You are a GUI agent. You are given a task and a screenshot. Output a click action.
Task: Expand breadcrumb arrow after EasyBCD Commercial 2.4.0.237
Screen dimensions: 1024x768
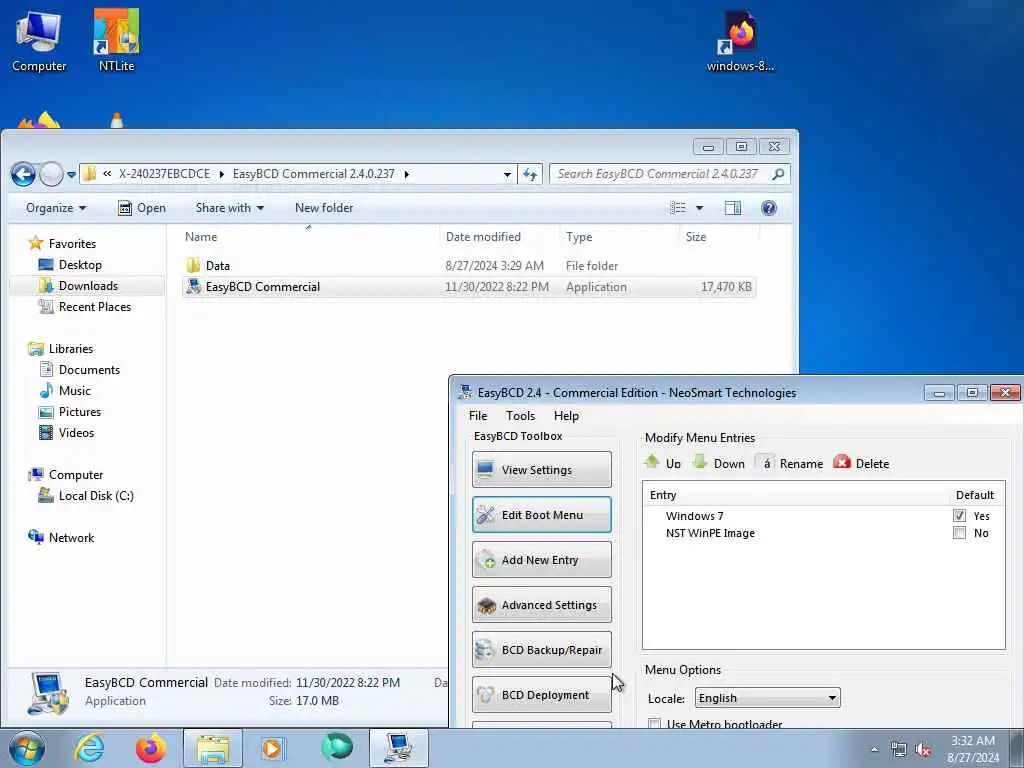point(407,174)
